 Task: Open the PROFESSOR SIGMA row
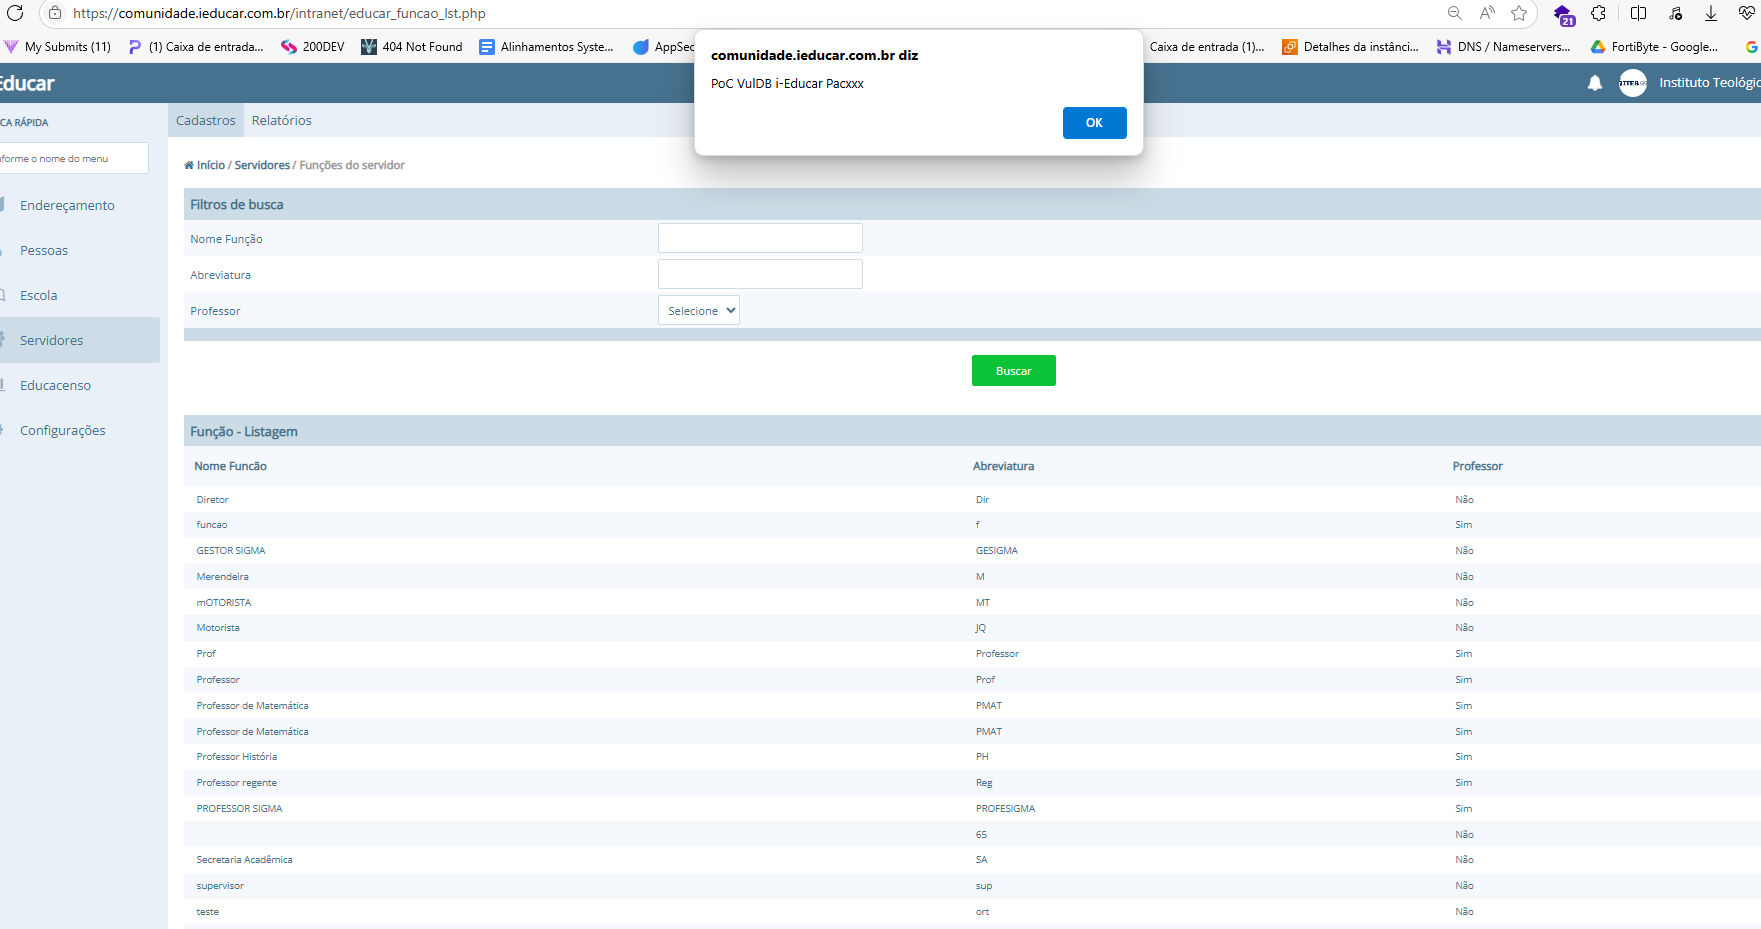point(240,809)
